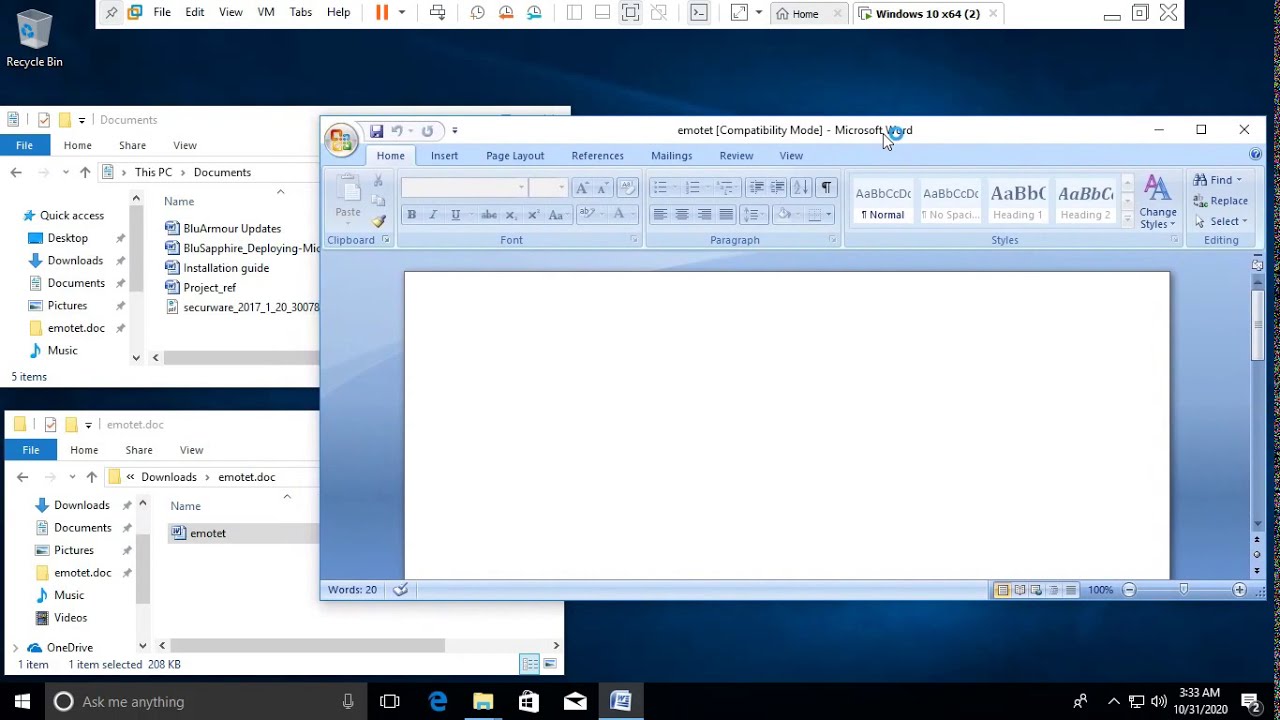Open the VMware power options dropdown

coord(402,13)
